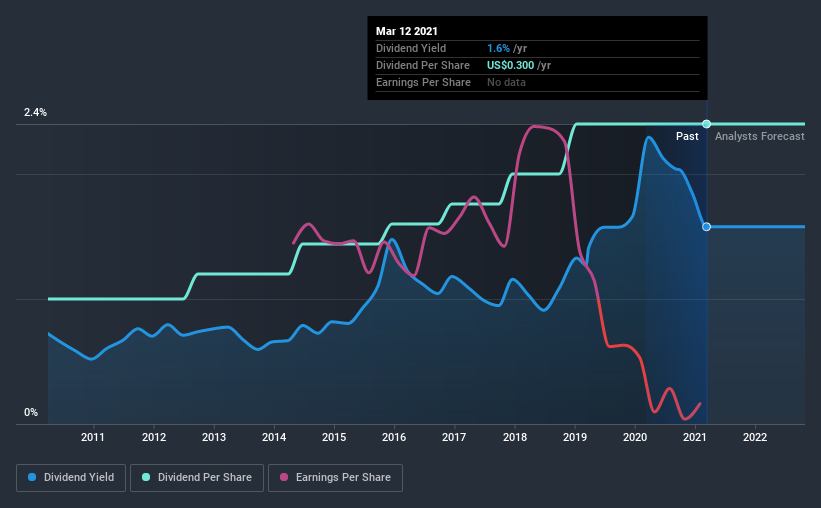The image size is (821, 508).
Task: Click the blue marker on the Dividend Yield line
Action: coord(706,227)
